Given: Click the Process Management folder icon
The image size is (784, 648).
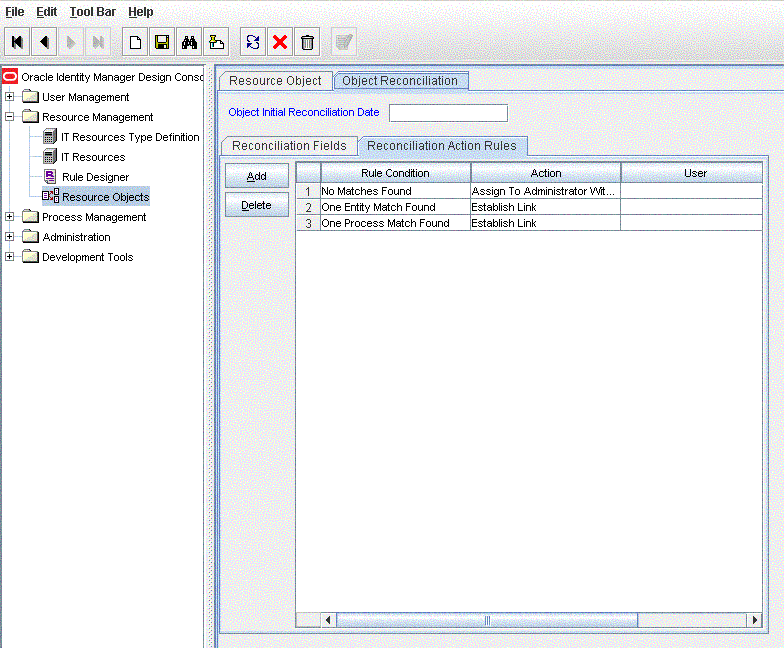Looking at the screenshot, I should pyautogui.click(x=30, y=216).
